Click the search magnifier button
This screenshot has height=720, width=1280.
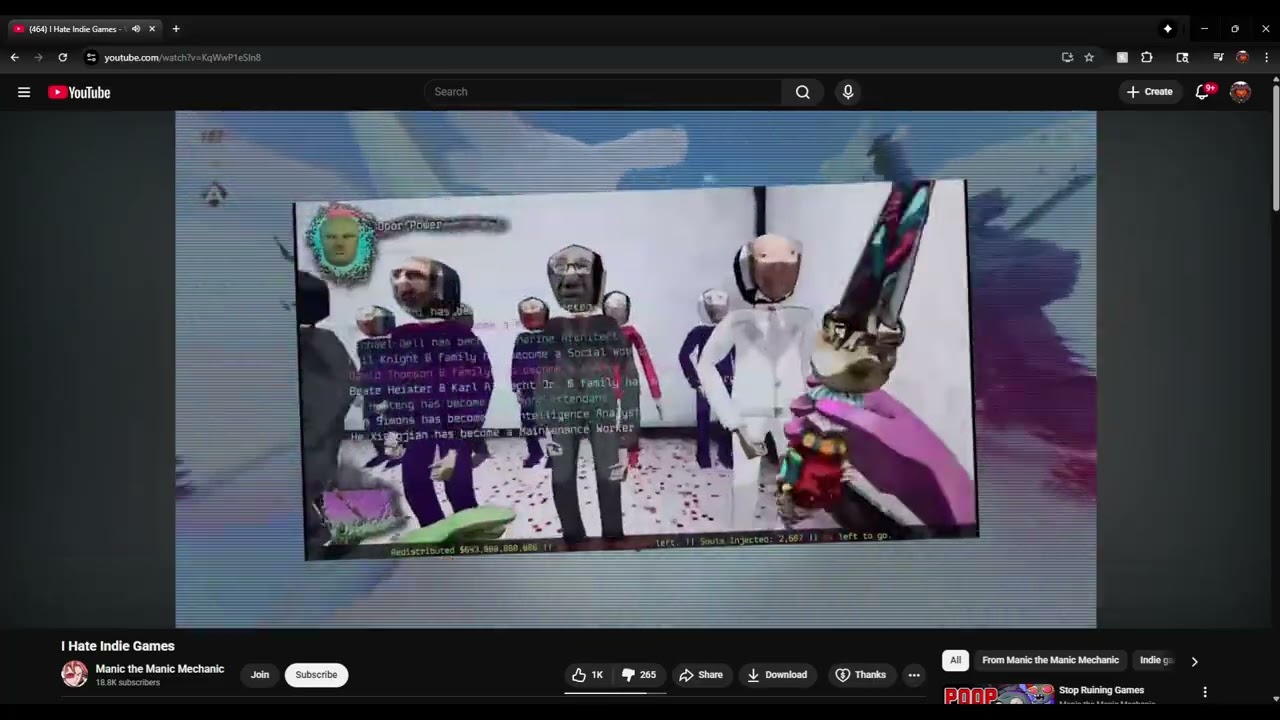point(802,92)
